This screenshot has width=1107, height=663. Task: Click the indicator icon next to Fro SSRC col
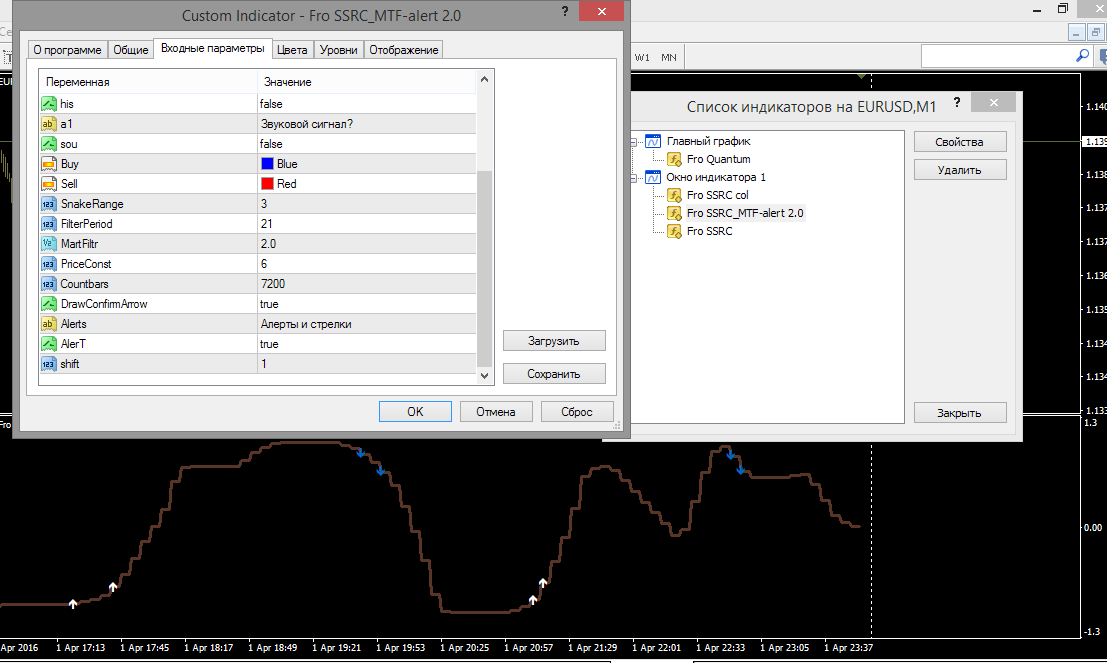point(674,195)
